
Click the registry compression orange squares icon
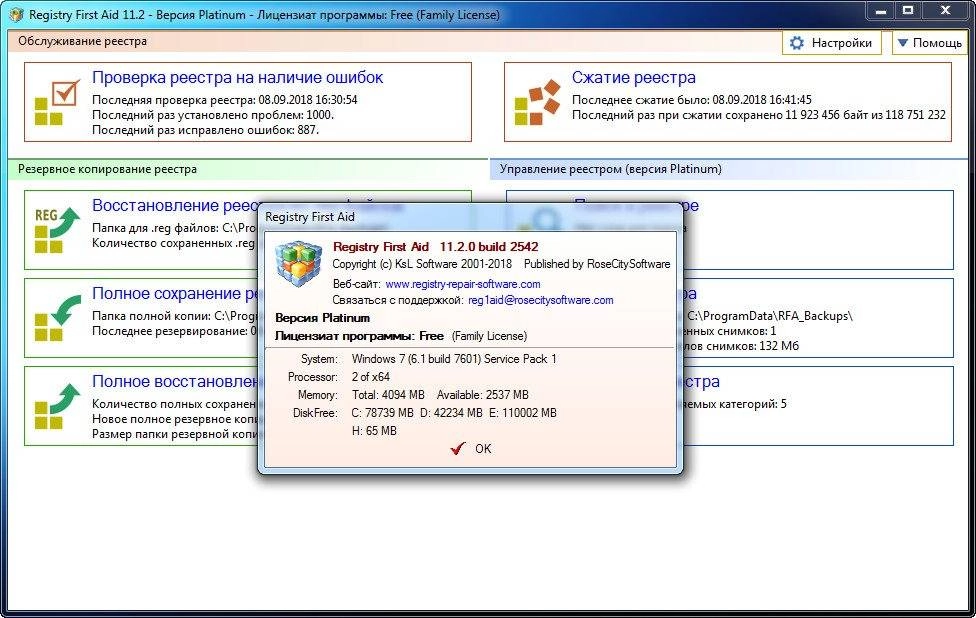coord(537,102)
